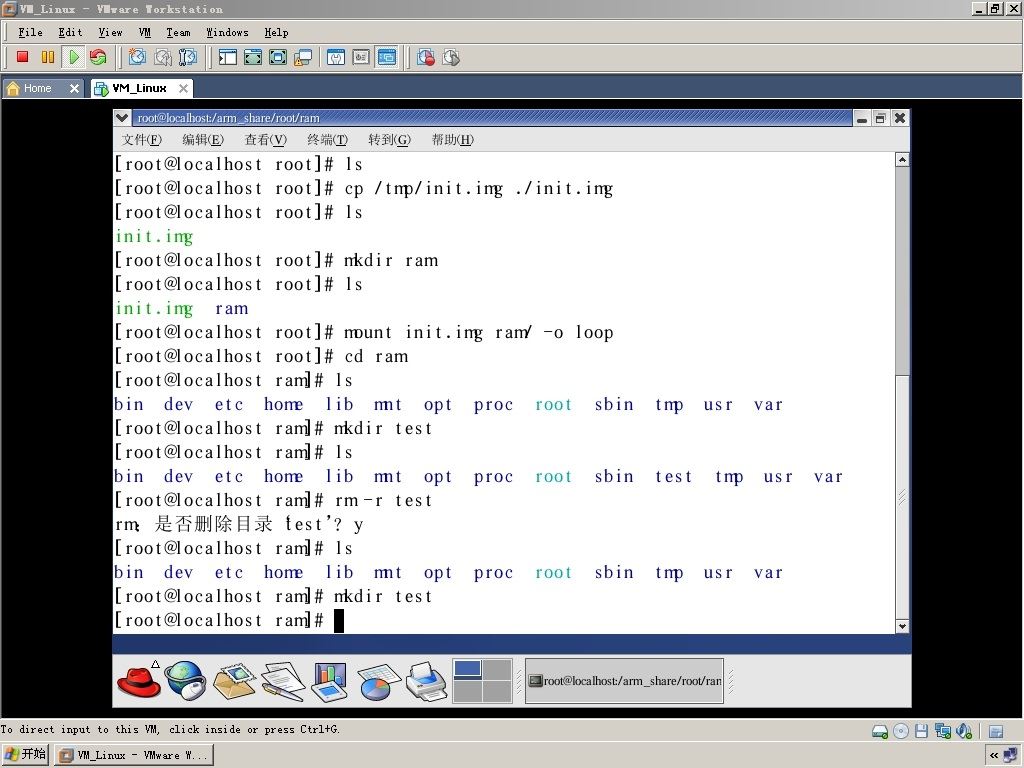
Task: Click the terminal title bar root@localhost:/arm_share/root/ram
Action: [x=493, y=118]
